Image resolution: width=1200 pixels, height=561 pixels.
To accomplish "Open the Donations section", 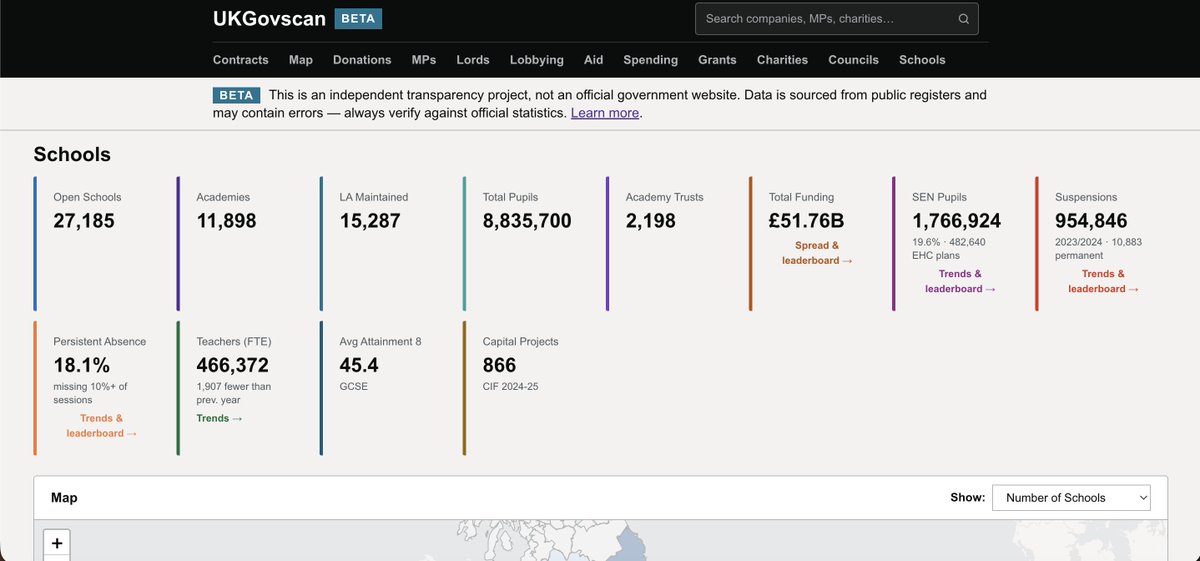I will tap(362, 60).
